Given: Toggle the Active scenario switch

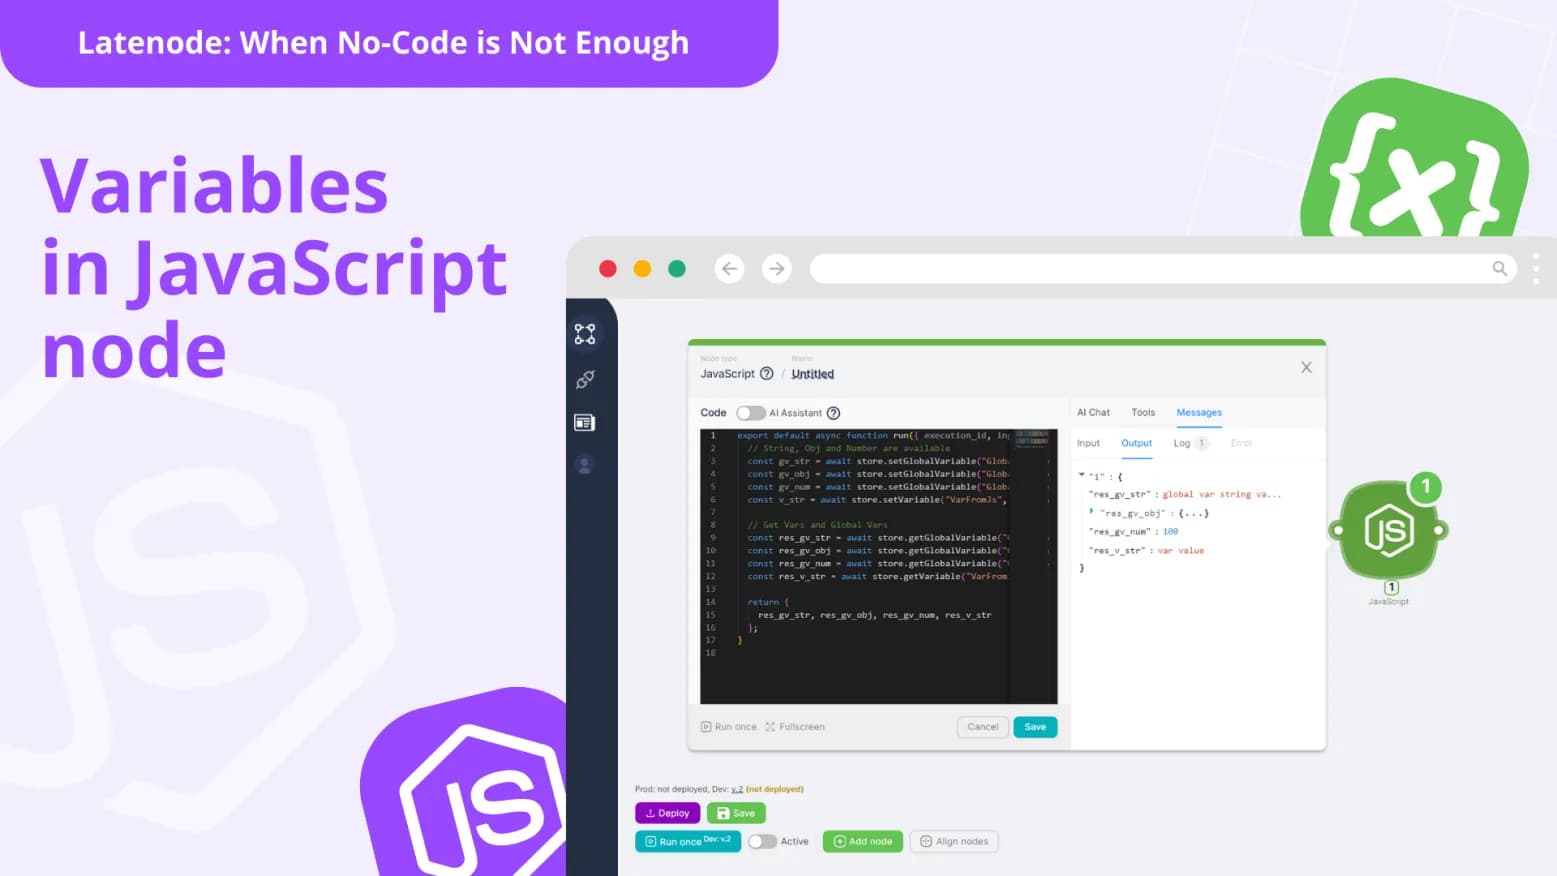Looking at the screenshot, I should tap(762, 842).
